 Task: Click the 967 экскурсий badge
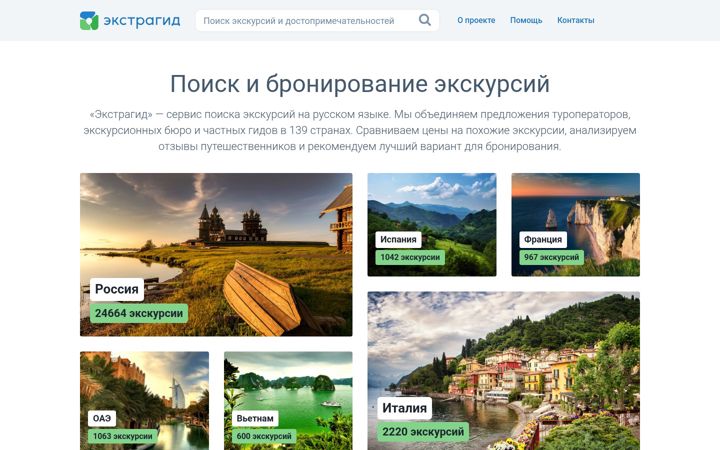(x=551, y=257)
